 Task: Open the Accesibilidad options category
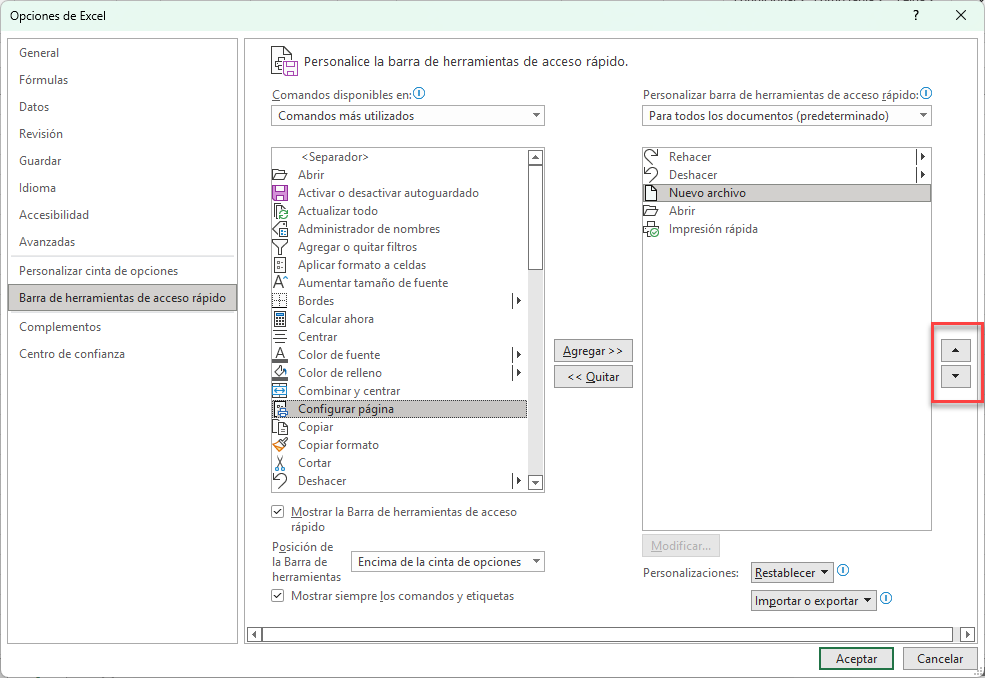[122, 215]
